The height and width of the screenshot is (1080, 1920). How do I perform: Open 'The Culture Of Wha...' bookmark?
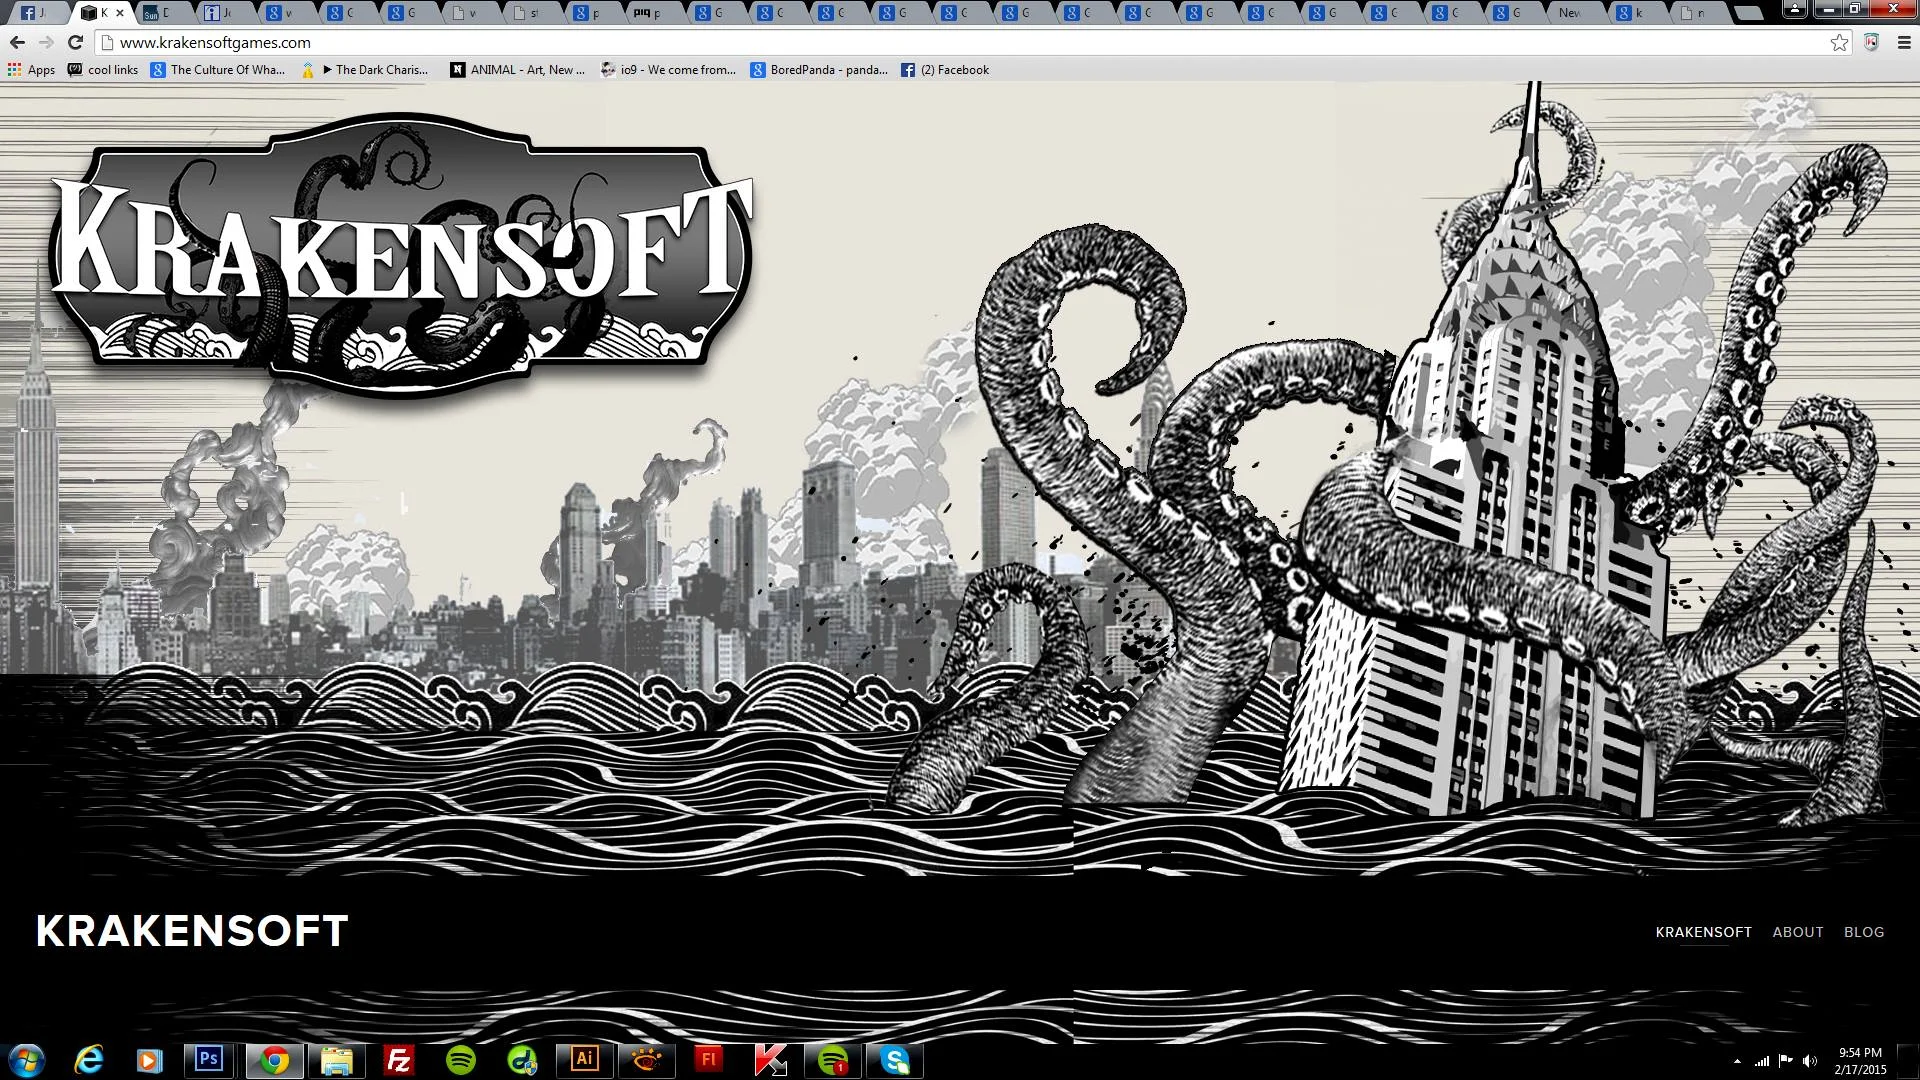218,70
